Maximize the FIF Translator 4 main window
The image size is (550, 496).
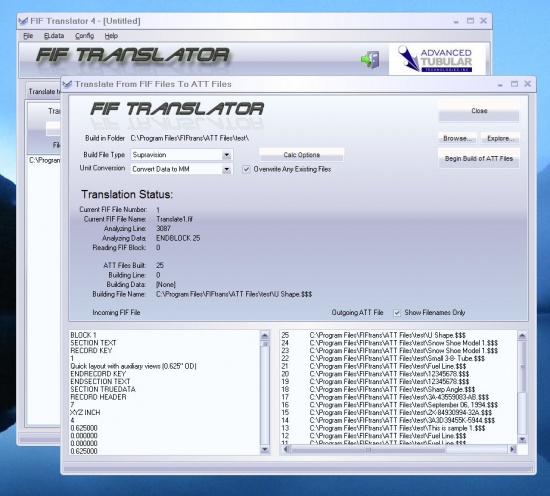[x=470, y=21]
